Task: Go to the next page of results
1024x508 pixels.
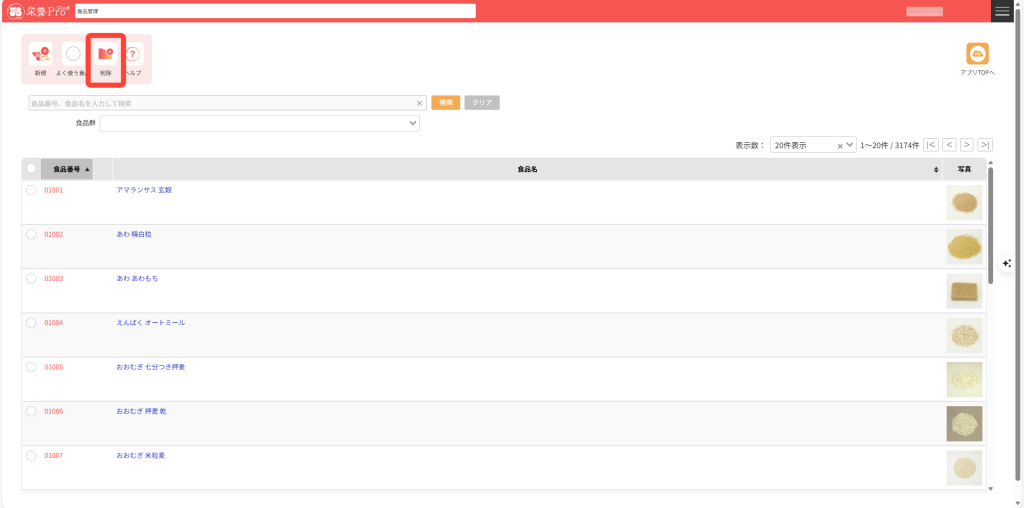Action: pyautogui.click(x=967, y=145)
